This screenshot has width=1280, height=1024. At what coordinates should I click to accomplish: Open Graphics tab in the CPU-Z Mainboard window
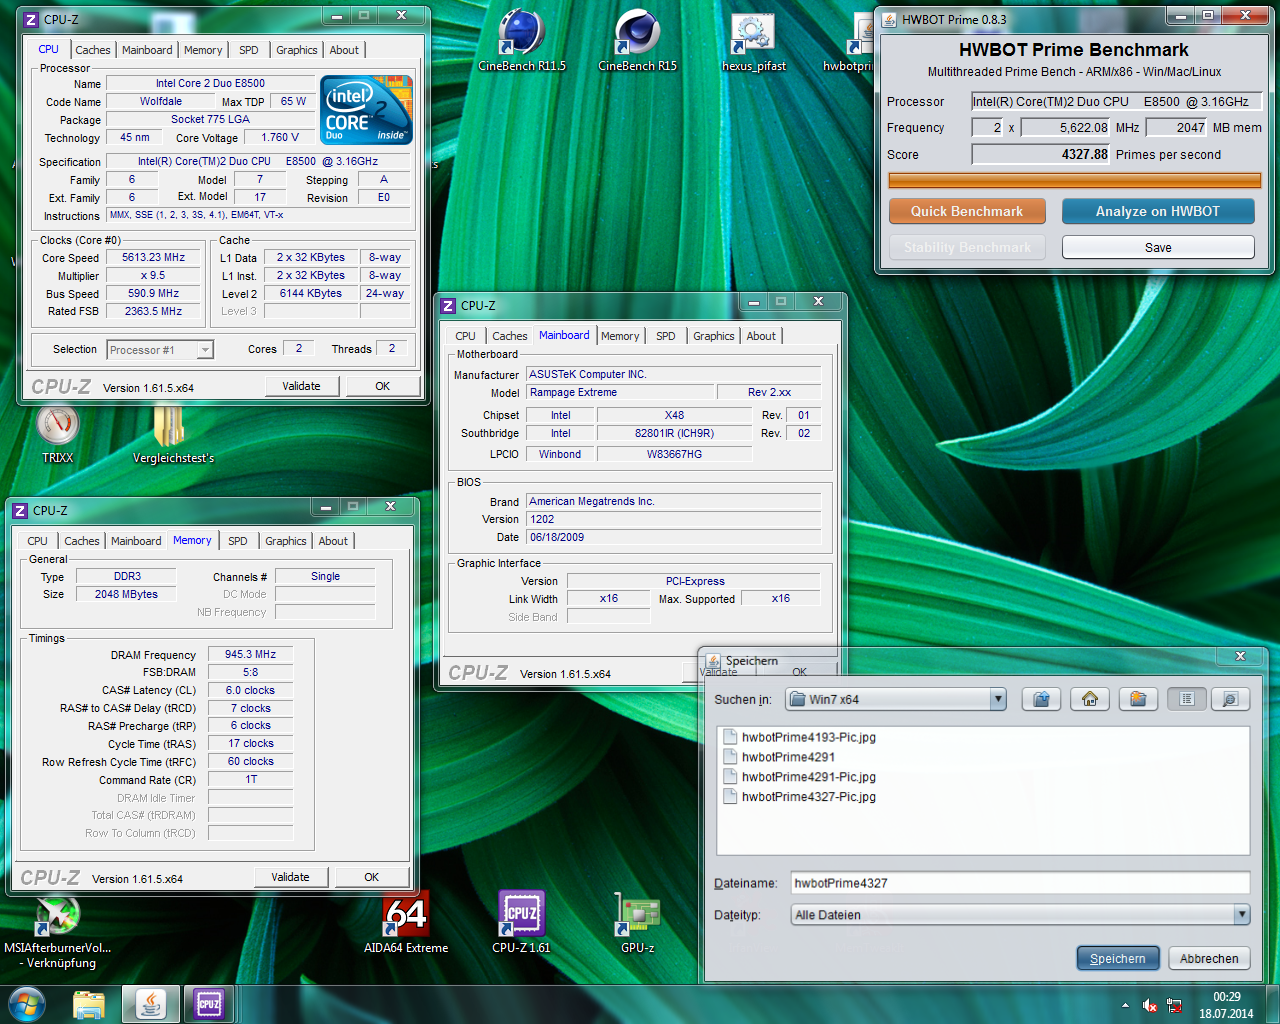(714, 336)
